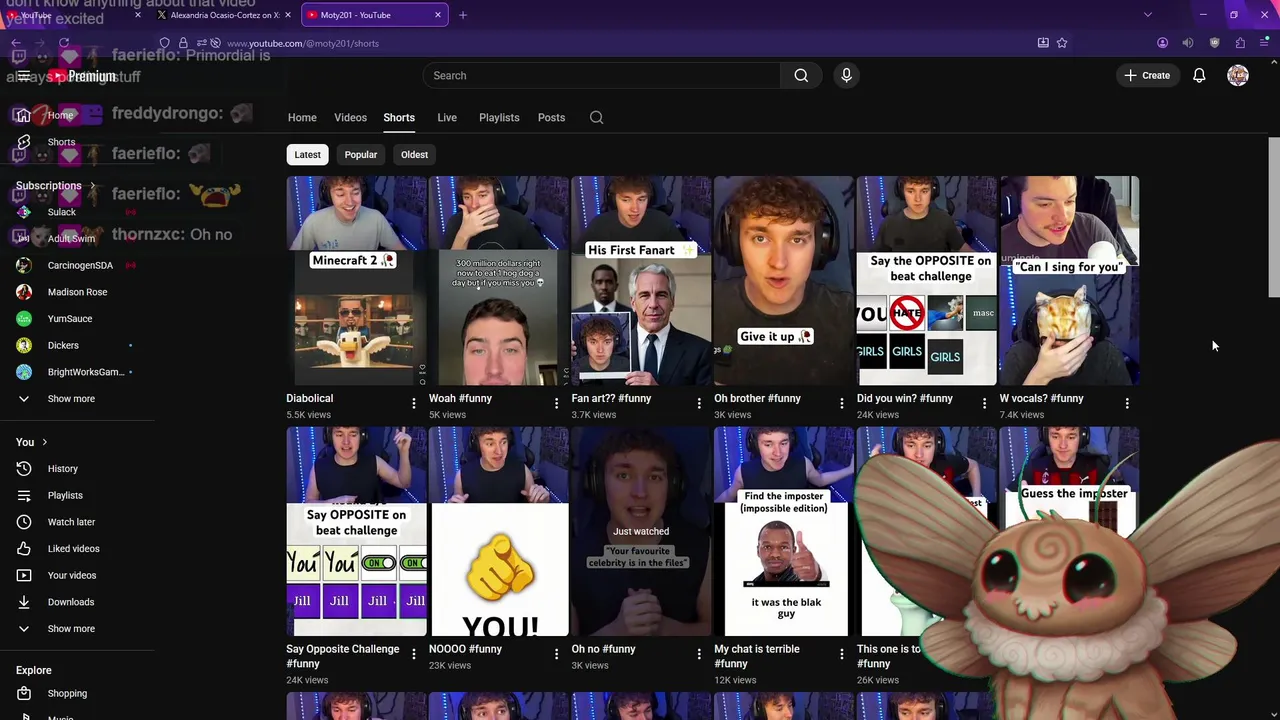The image size is (1280, 720).
Task: Expand the Subscriptions section chevron
Action: coord(92,186)
